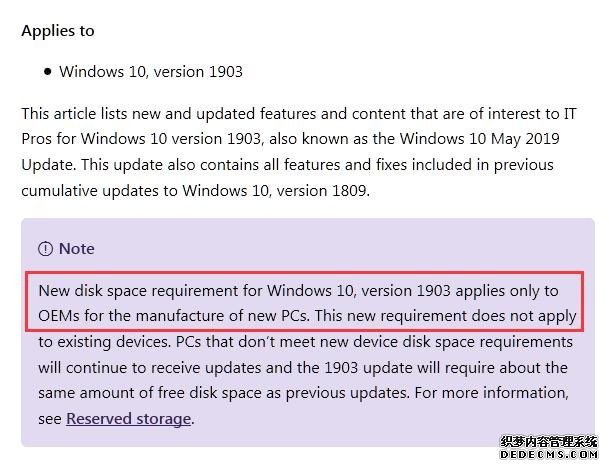
Task: Click the line starting to existing devices
Action: pos(305,342)
